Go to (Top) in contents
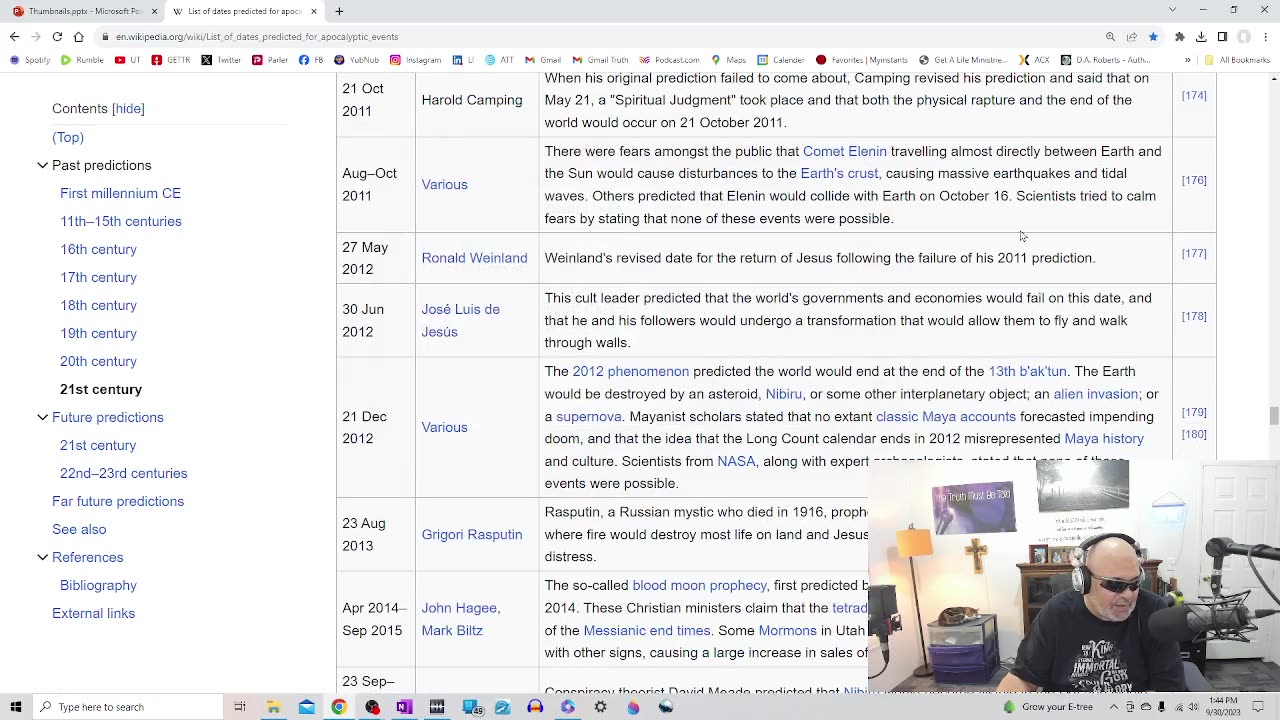Screen dimensions: 1280x720 (68, 137)
